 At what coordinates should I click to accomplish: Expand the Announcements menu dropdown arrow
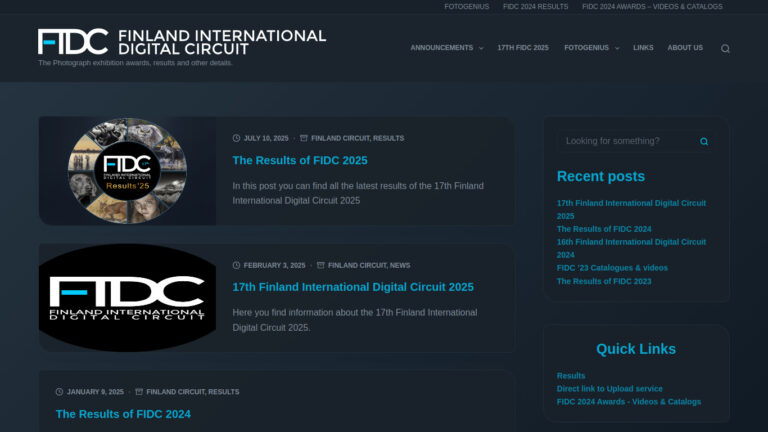(481, 48)
